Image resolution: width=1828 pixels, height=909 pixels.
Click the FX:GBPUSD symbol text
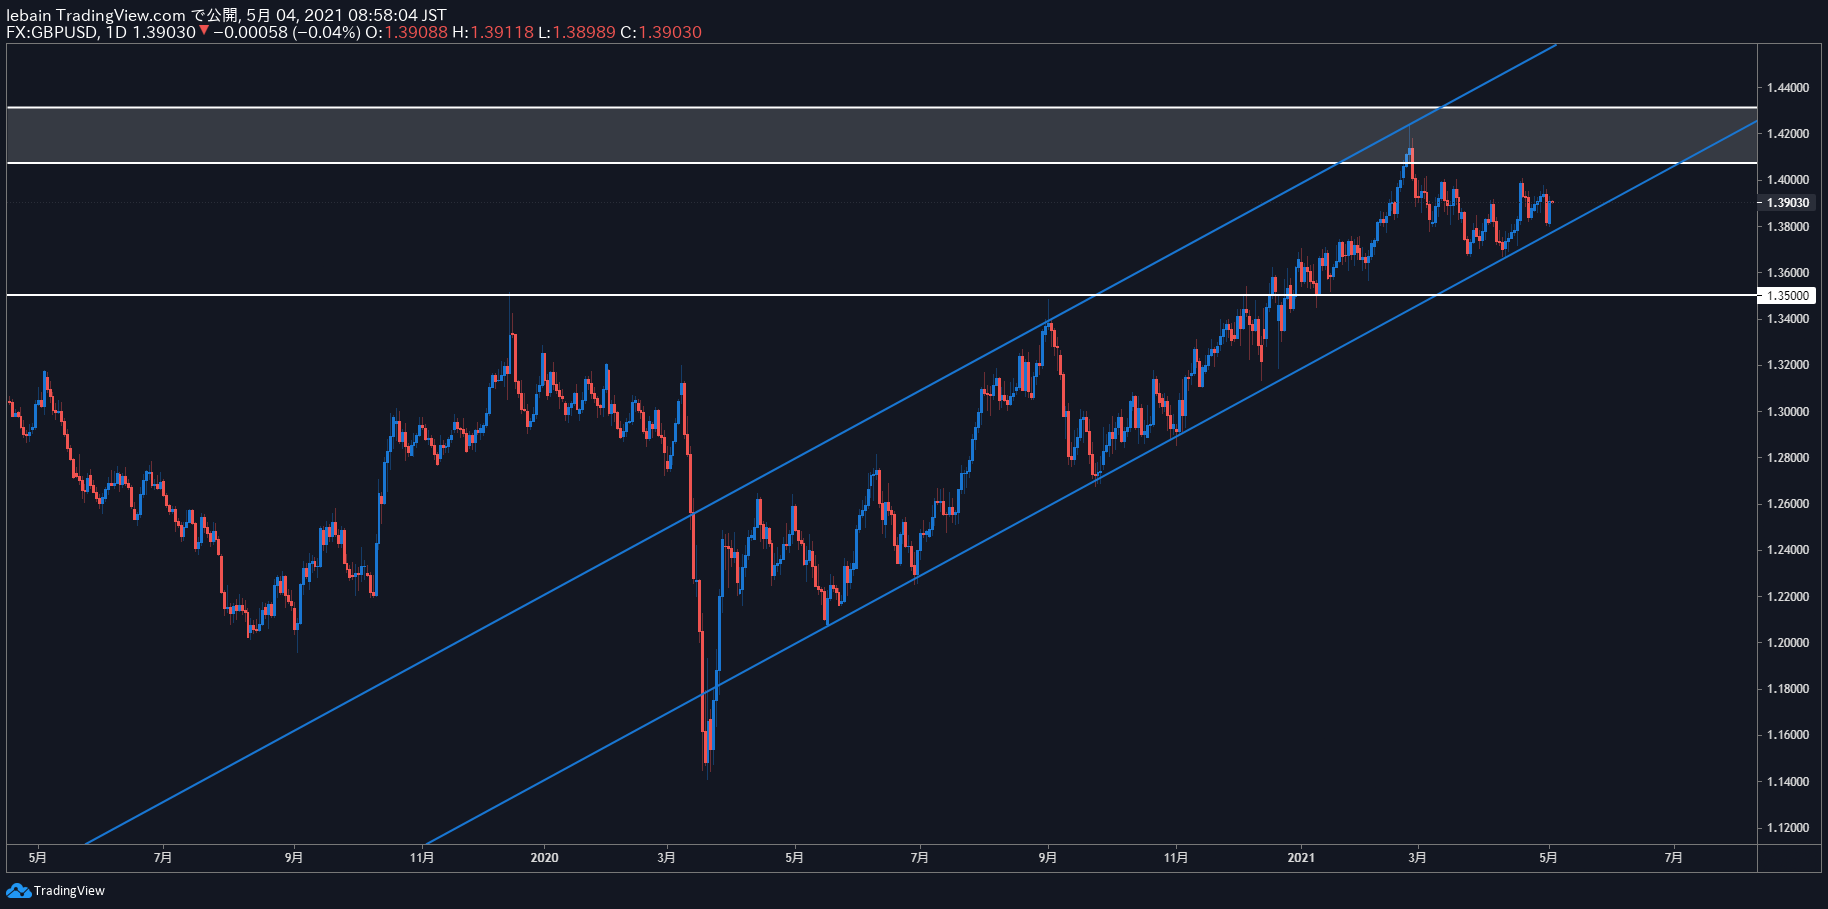point(52,32)
